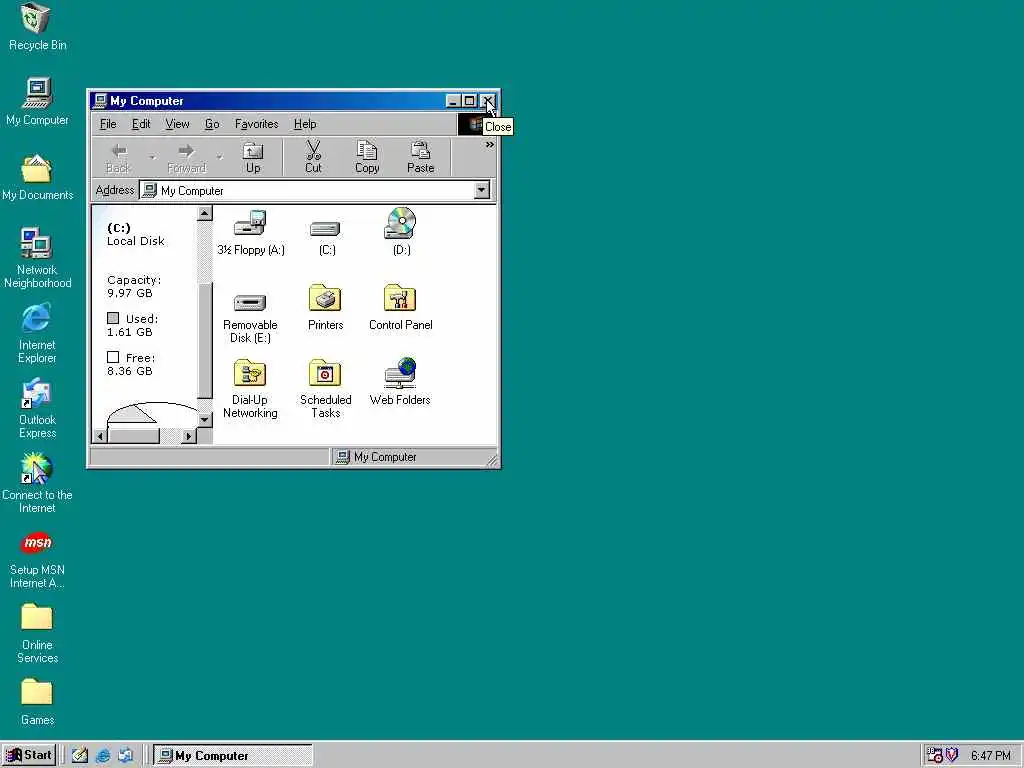Click the Back toolbar button
1024x768 pixels.
click(118, 158)
